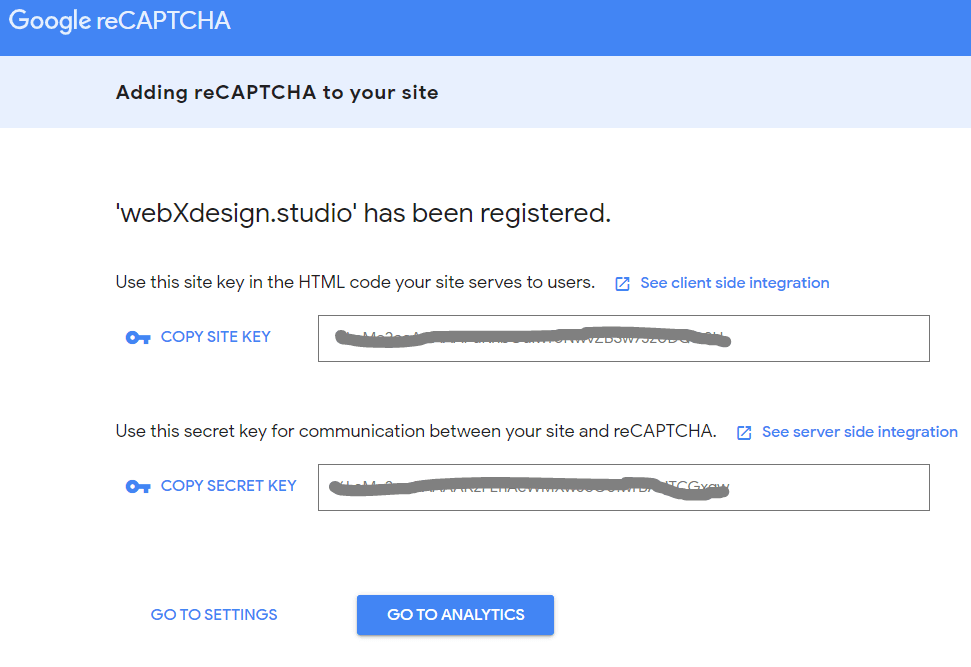
Task: Click the key icon beside COPY SECRET KEY
Action: coord(137,487)
